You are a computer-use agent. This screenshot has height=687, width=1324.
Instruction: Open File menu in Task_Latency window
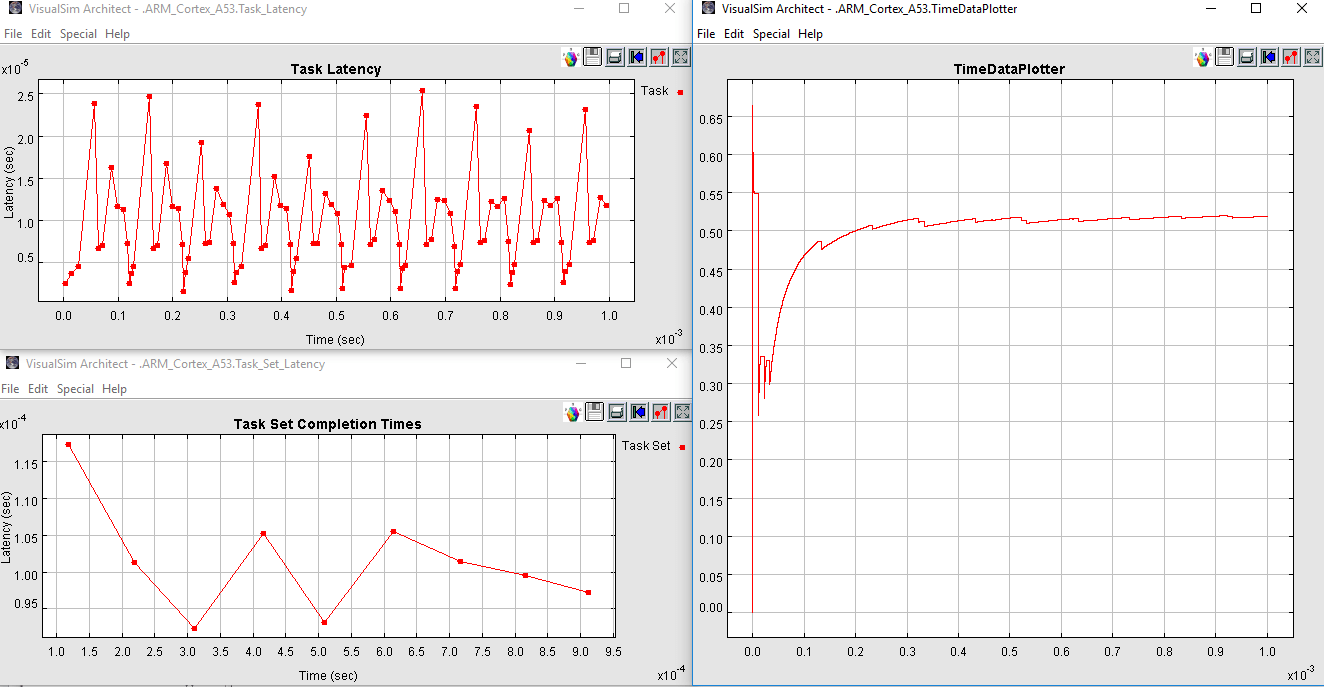pos(12,34)
